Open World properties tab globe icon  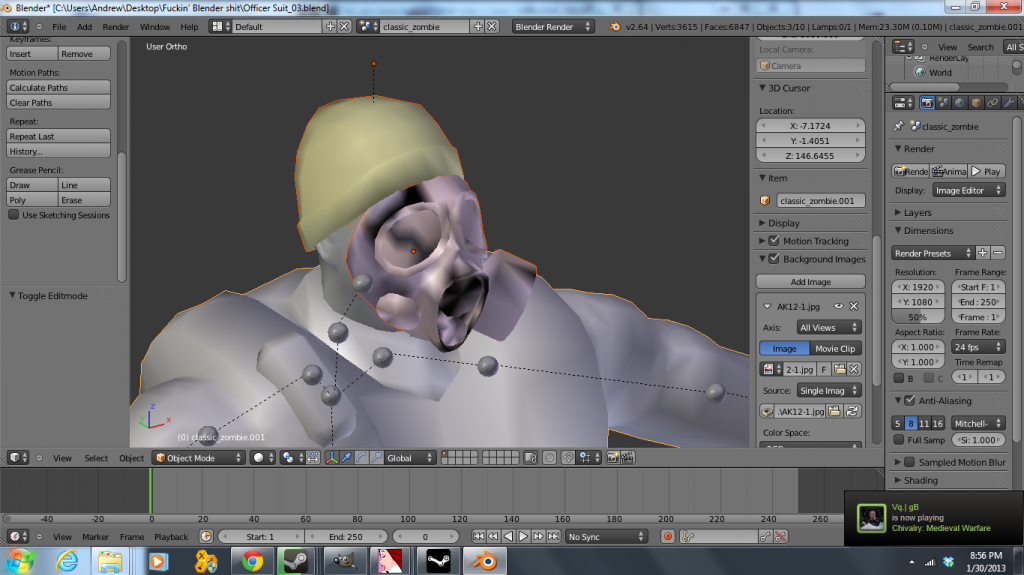point(959,103)
